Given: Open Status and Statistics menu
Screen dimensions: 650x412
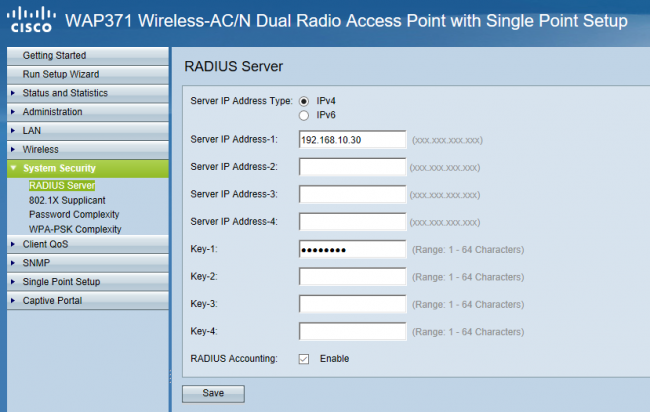Looking at the screenshot, I should coord(88,93).
